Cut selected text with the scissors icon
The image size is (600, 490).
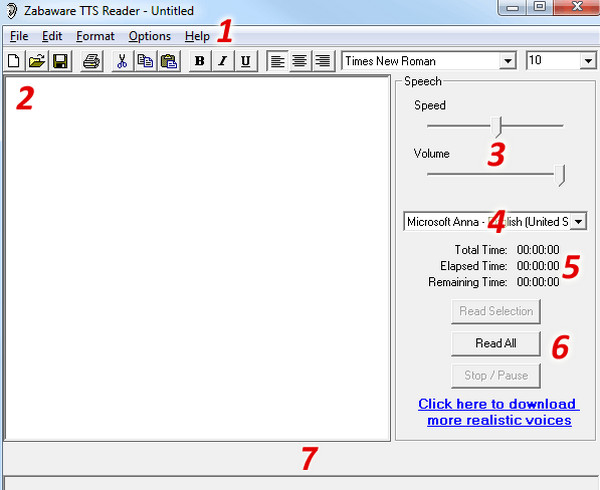(122, 61)
